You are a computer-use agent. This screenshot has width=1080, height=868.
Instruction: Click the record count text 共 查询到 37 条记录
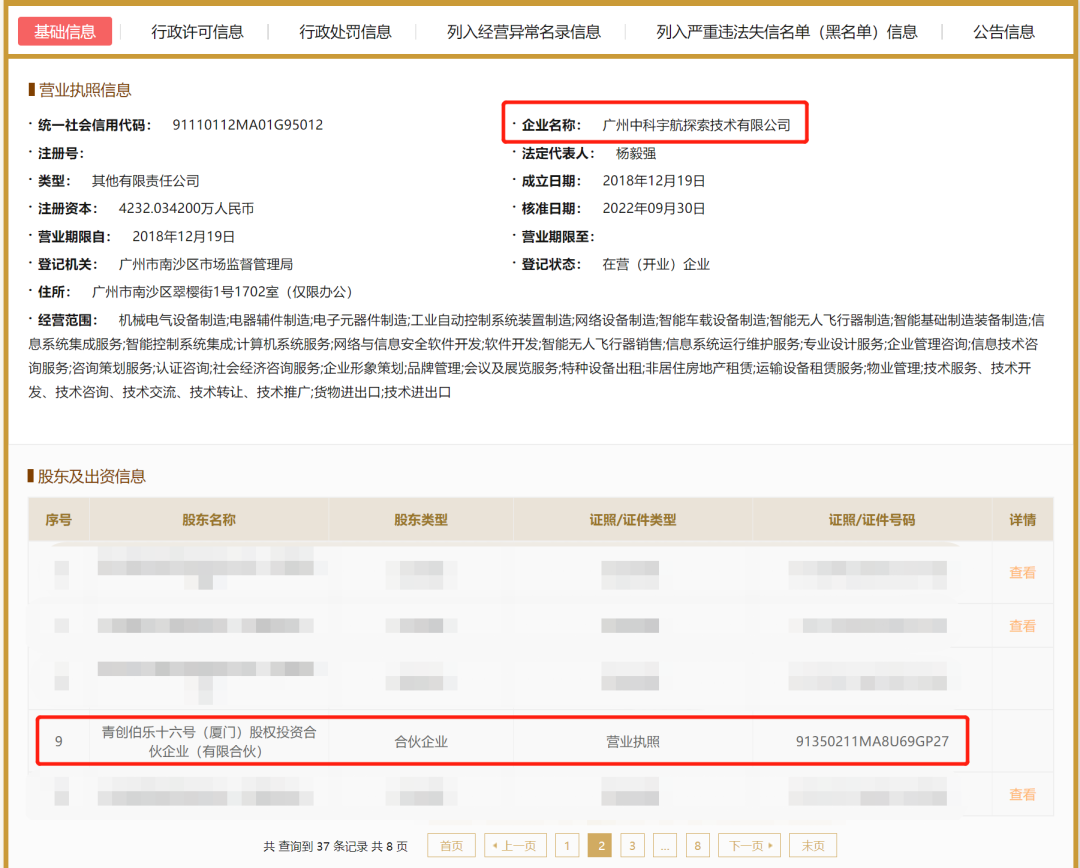coord(315,846)
